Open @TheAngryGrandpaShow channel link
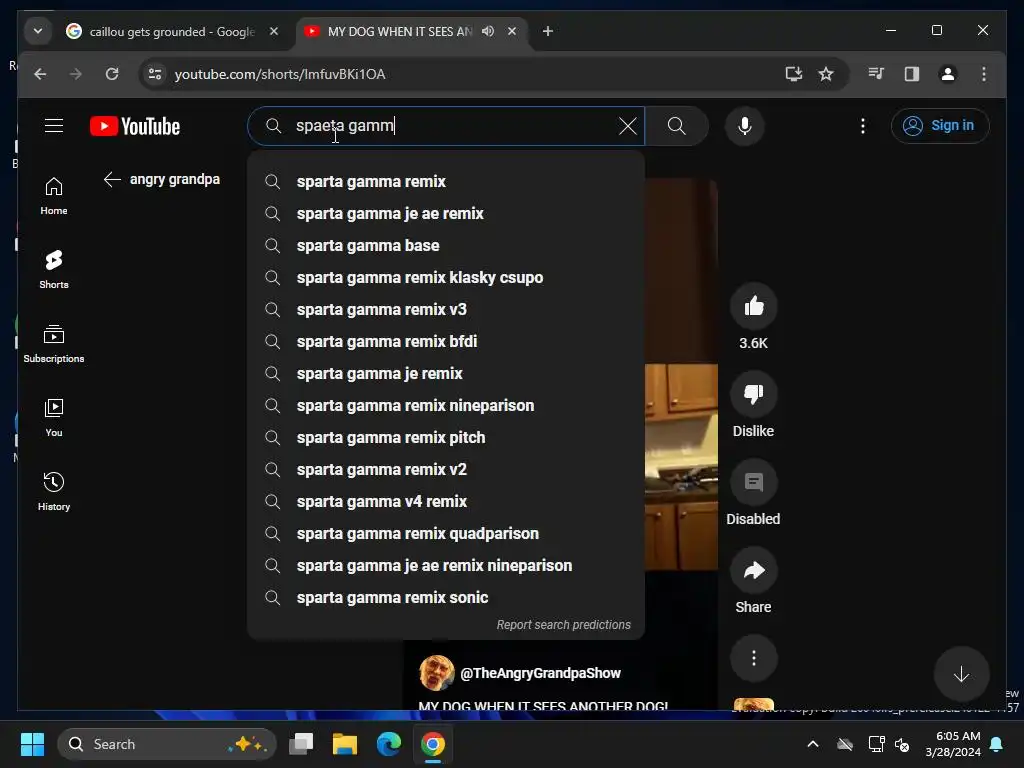This screenshot has width=1024, height=768. click(x=540, y=673)
